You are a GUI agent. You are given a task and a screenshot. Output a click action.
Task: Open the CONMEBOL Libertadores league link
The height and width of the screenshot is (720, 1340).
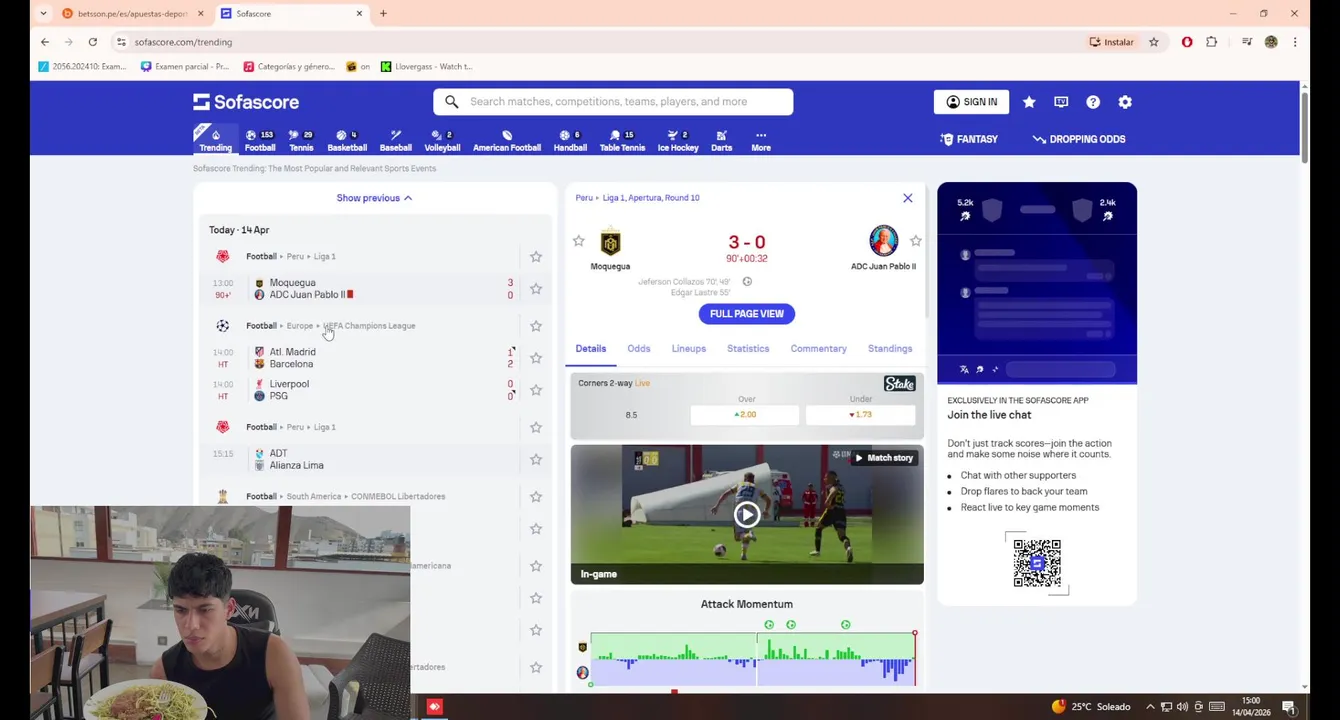[x=396, y=496]
